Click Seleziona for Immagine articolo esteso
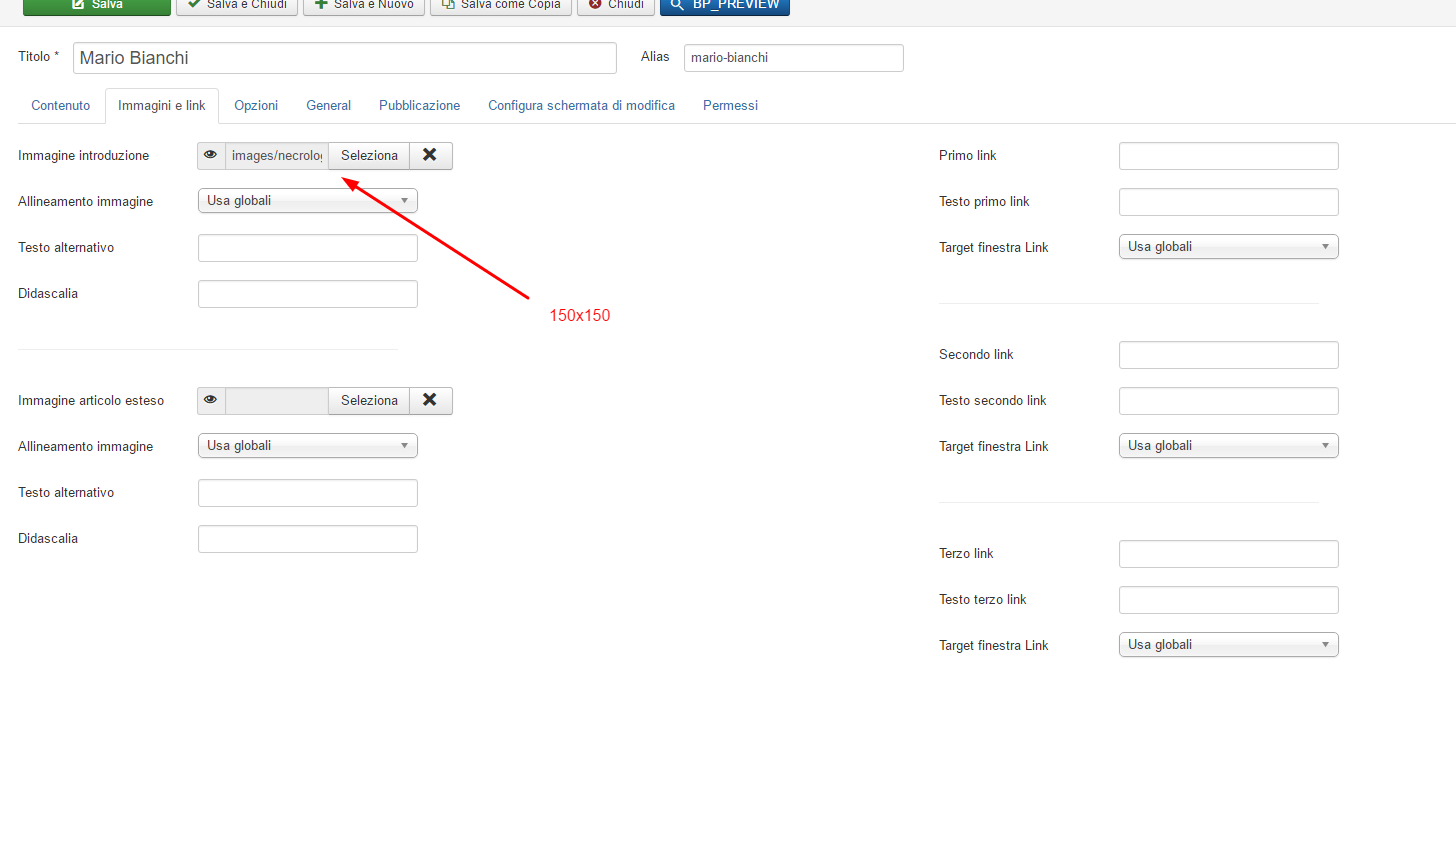Screen dimensions: 1456x855 (x=369, y=400)
